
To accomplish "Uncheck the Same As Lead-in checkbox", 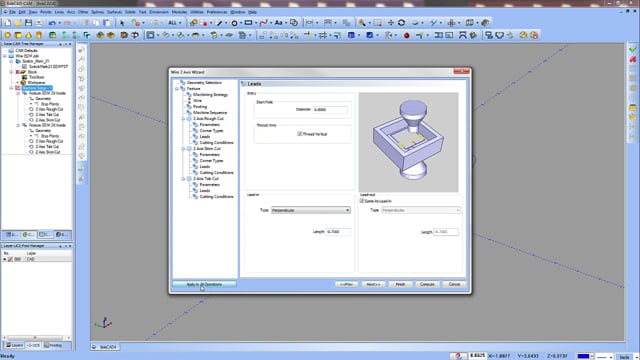I will pyautogui.click(x=362, y=201).
